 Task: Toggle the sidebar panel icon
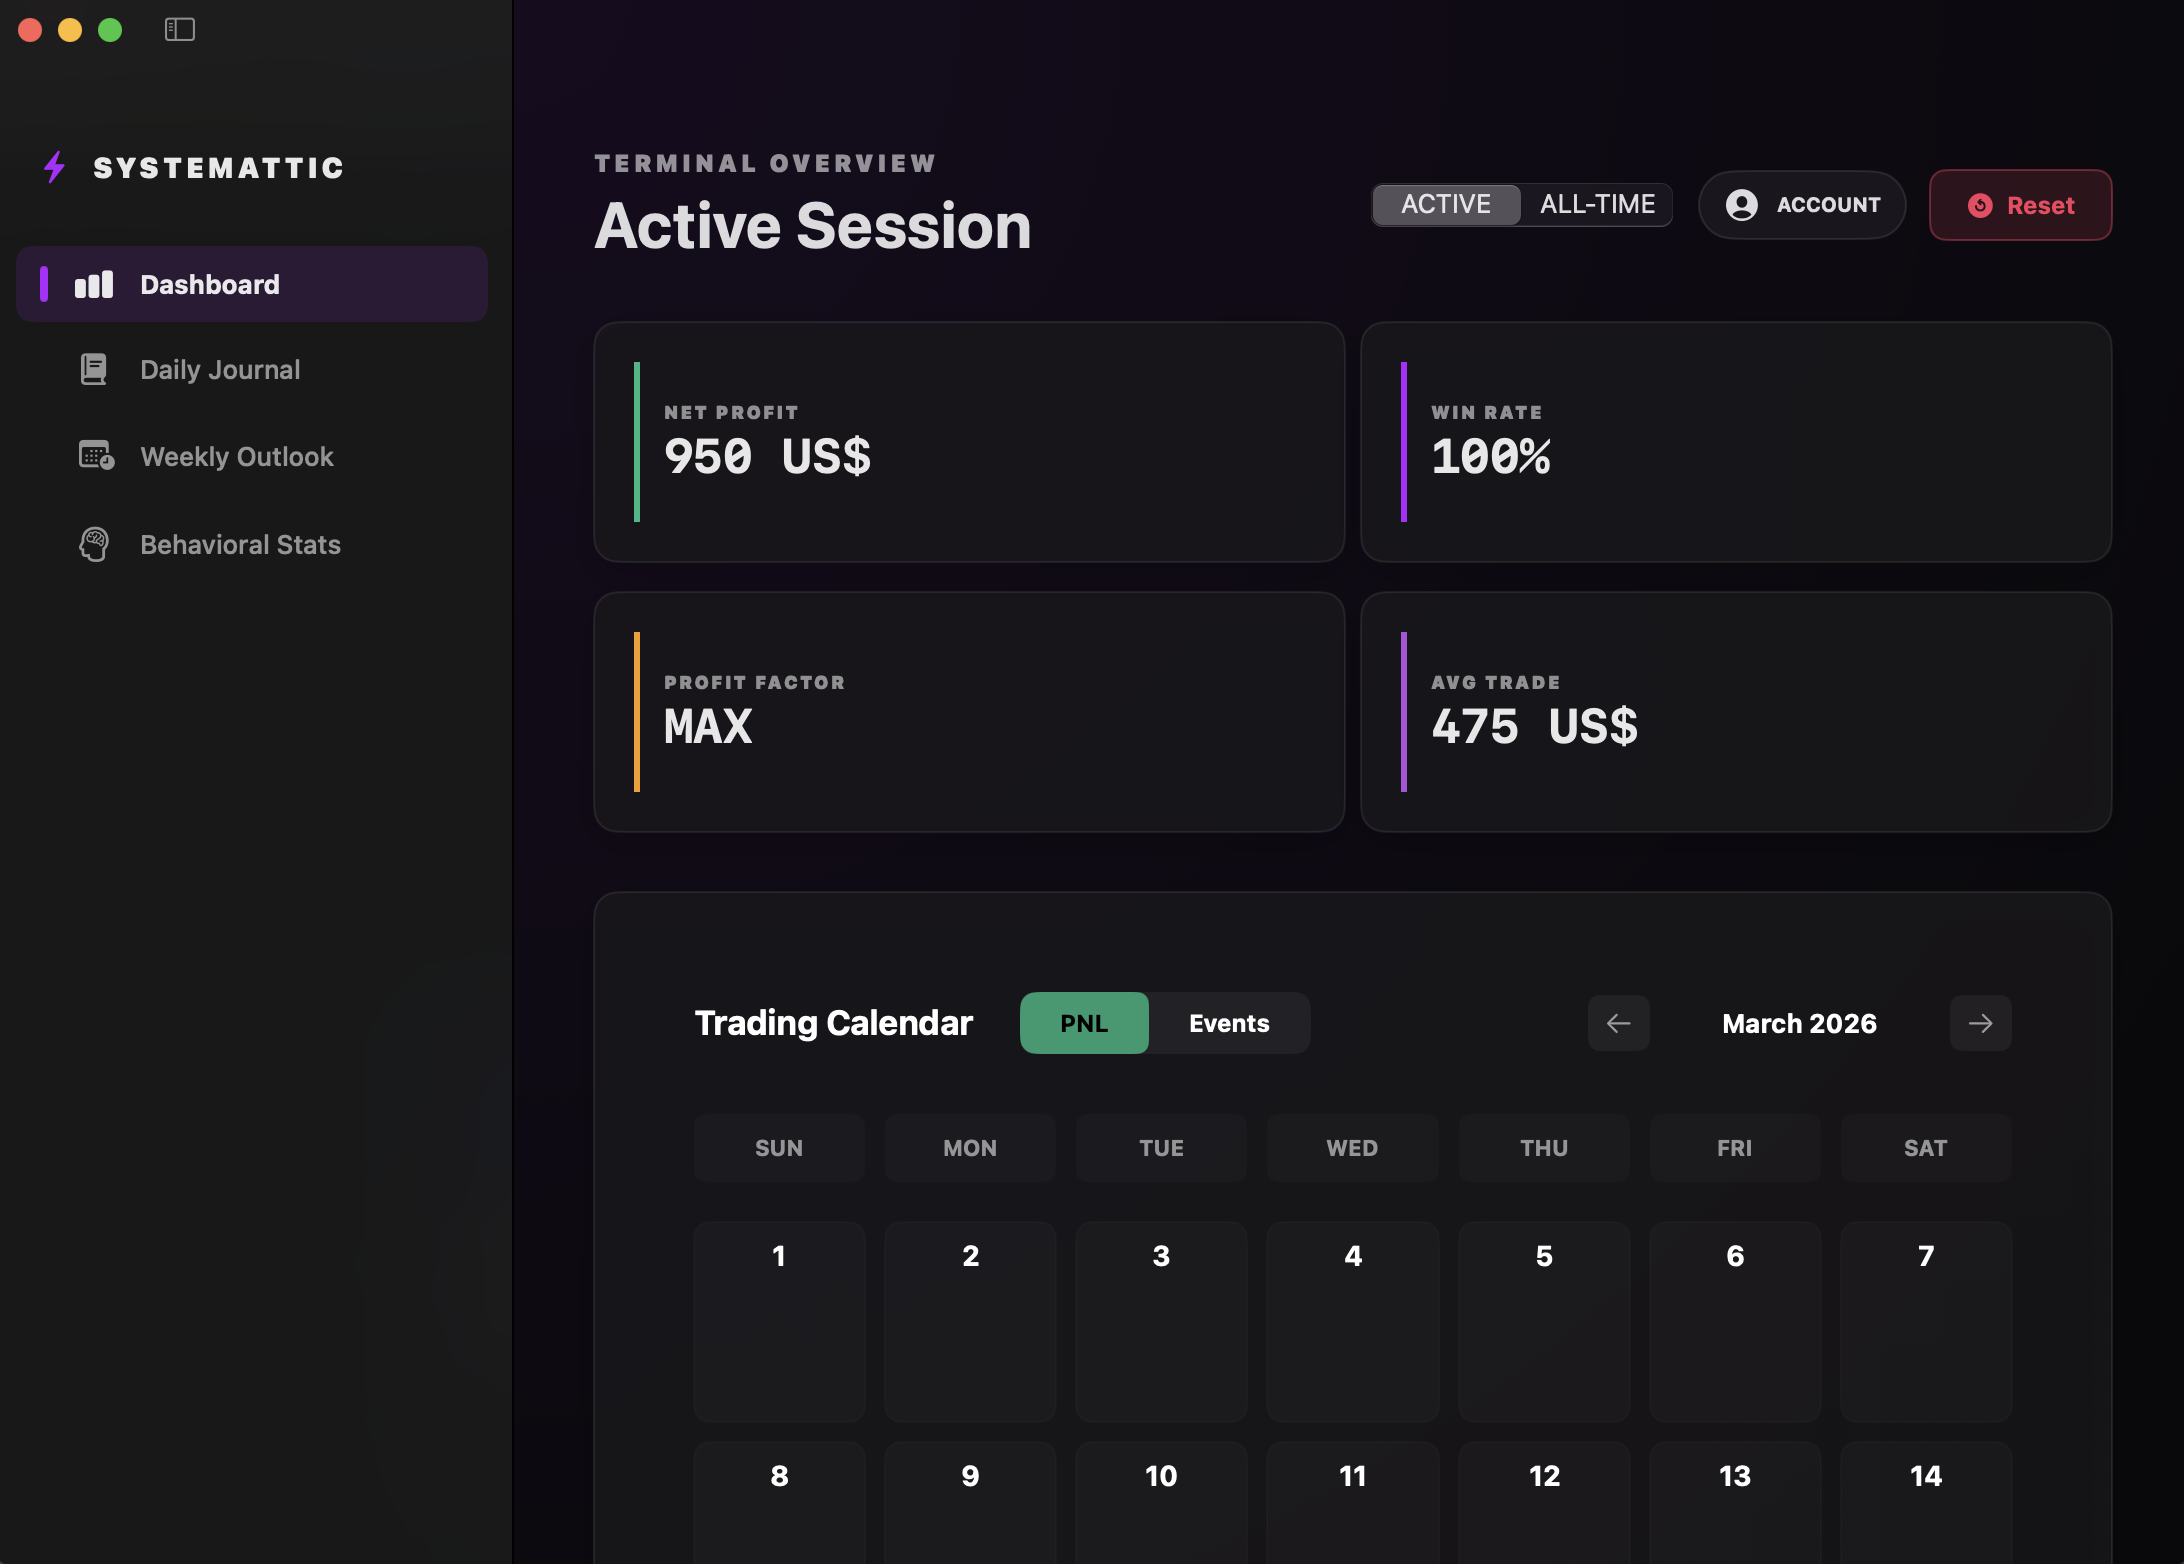coord(180,29)
